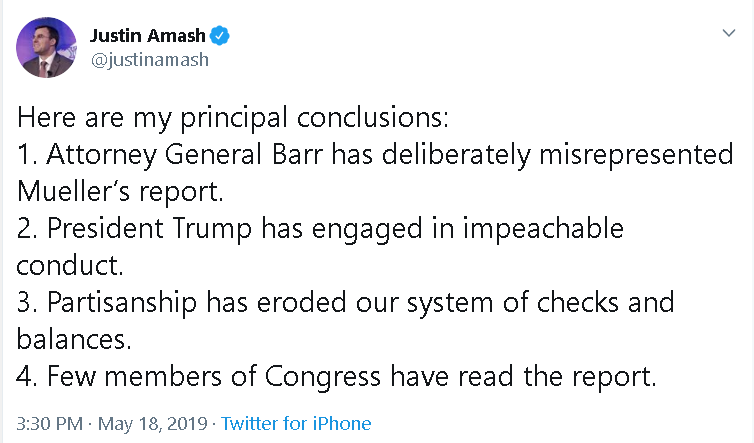Click the words "system of checks and"
Screen dimensions: 754x443
560,301
